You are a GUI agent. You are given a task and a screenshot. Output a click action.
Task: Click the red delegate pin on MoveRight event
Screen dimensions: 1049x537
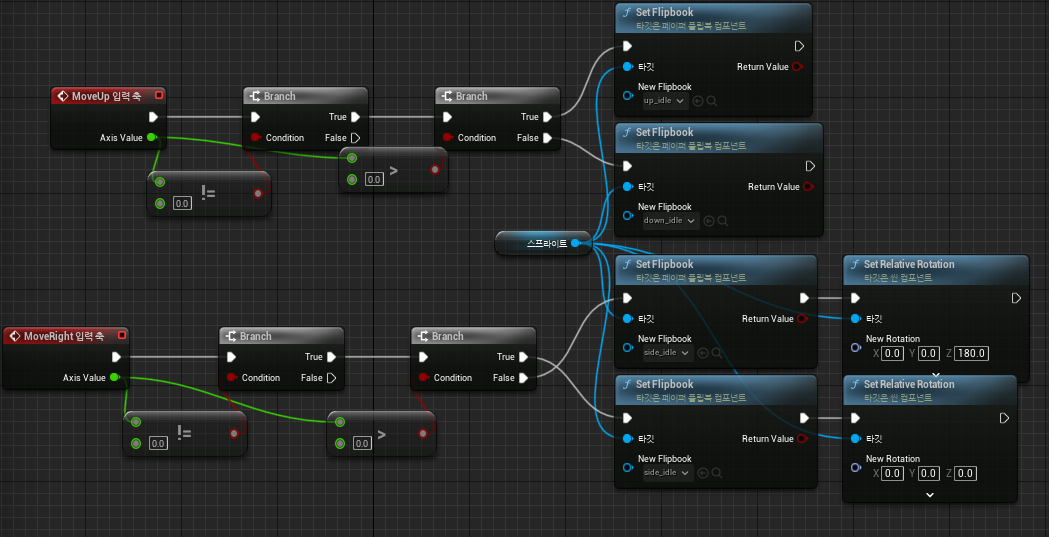122,336
